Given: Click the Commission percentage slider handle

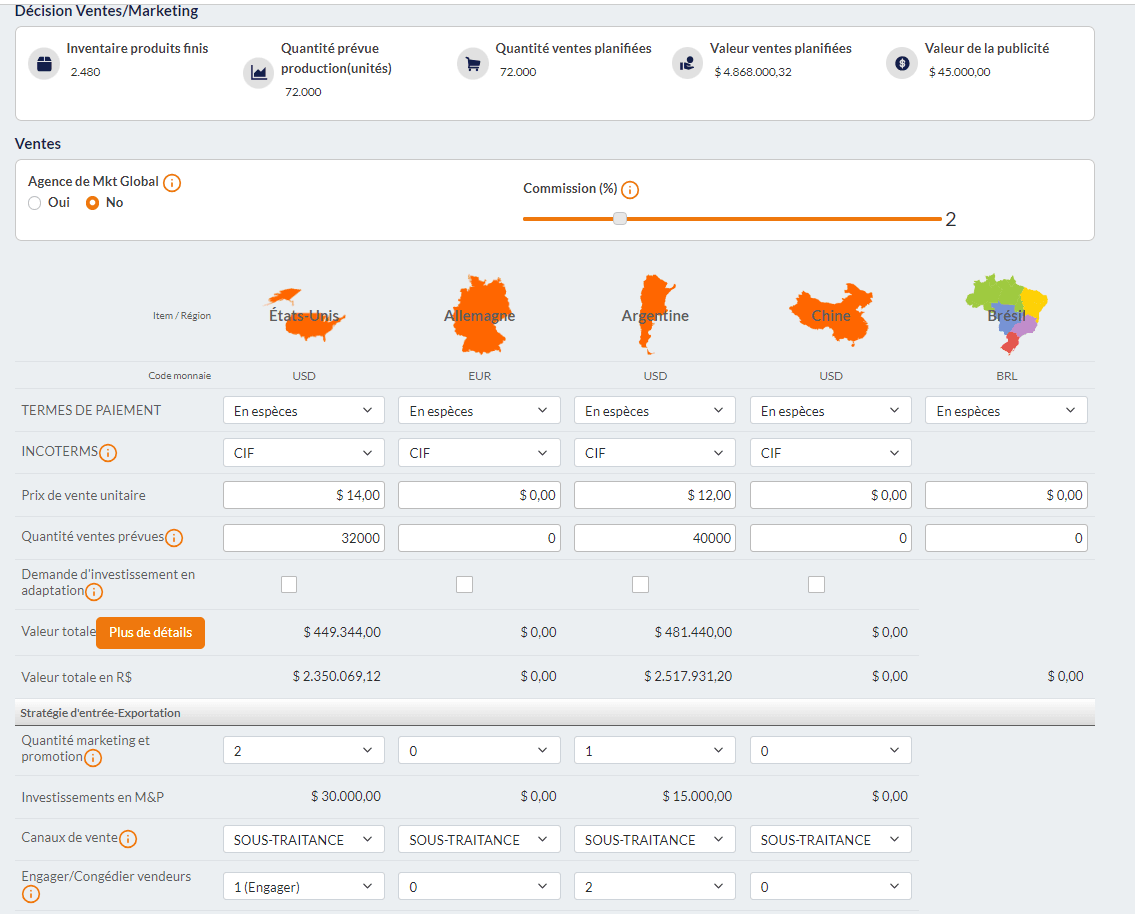Looking at the screenshot, I should 620,219.
